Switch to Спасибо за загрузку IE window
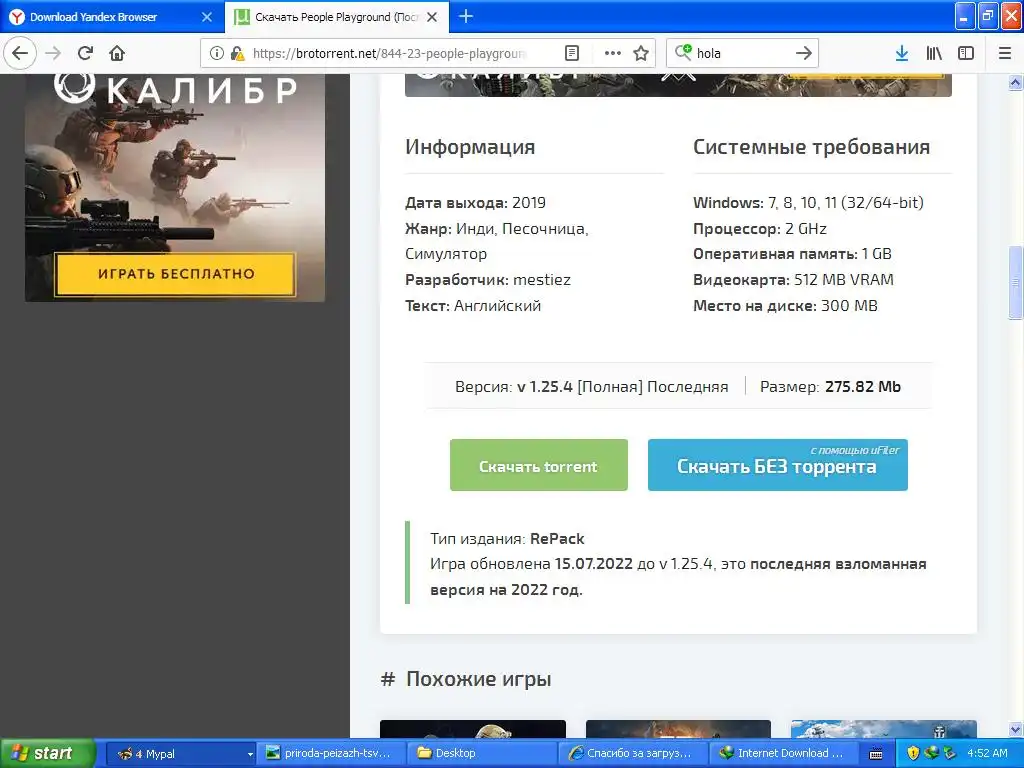Screen dimensions: 1024x768 pos(633,754)
